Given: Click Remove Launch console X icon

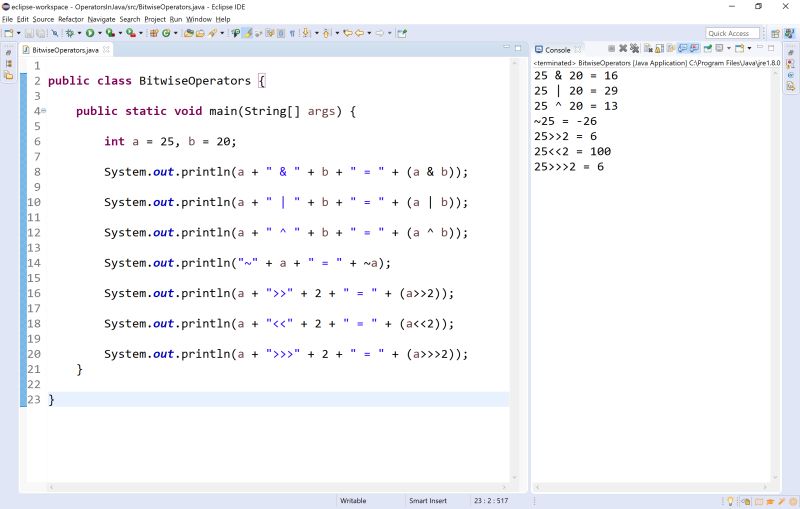Looking at the screenshot, I should pyautogui.click(x=623, y=48).
